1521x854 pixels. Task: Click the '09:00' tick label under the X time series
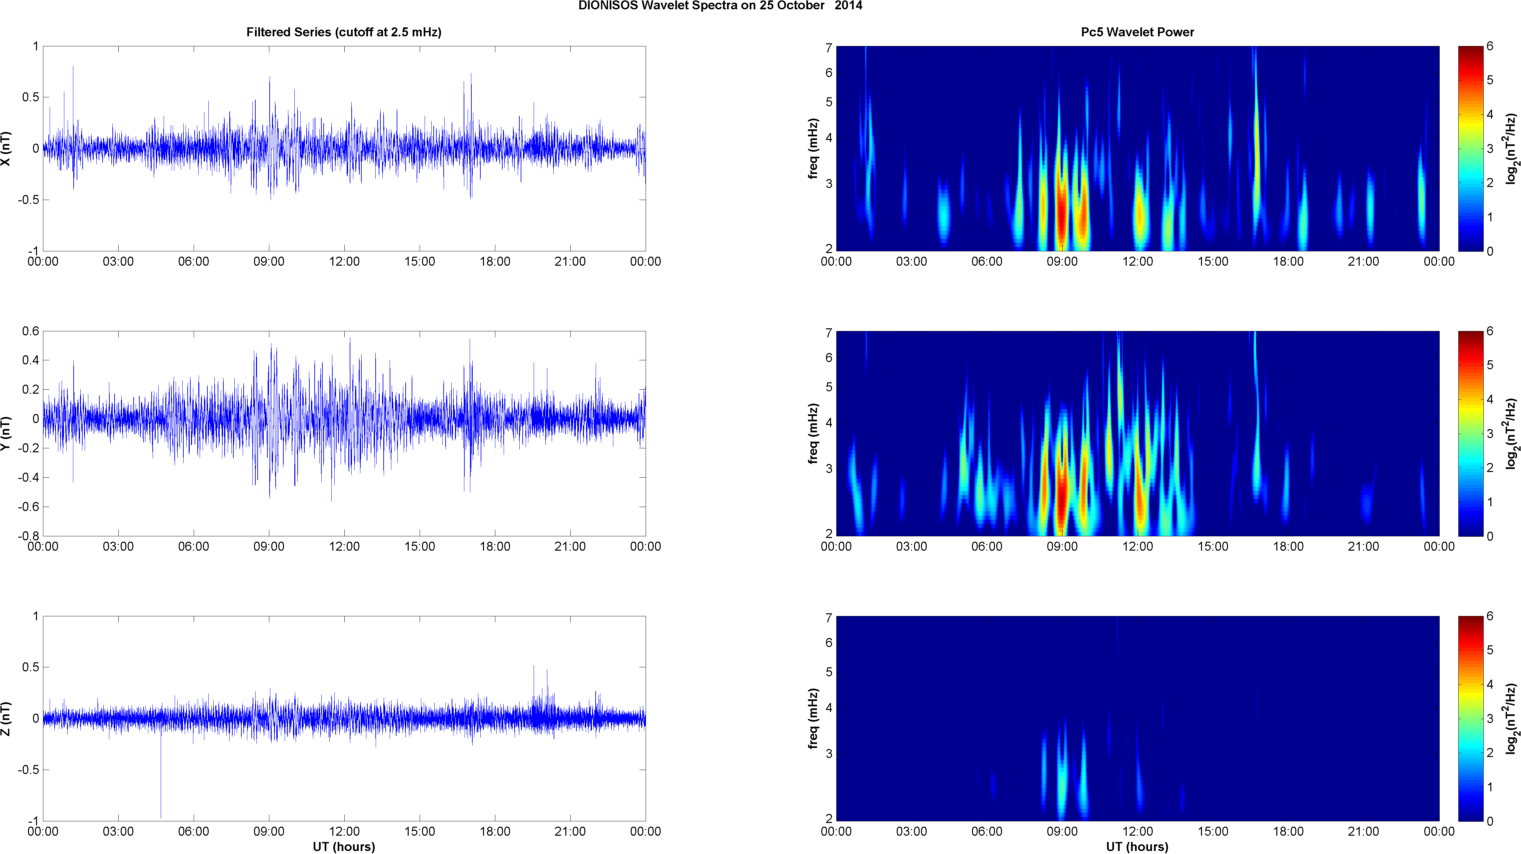(x=269, y=262)
